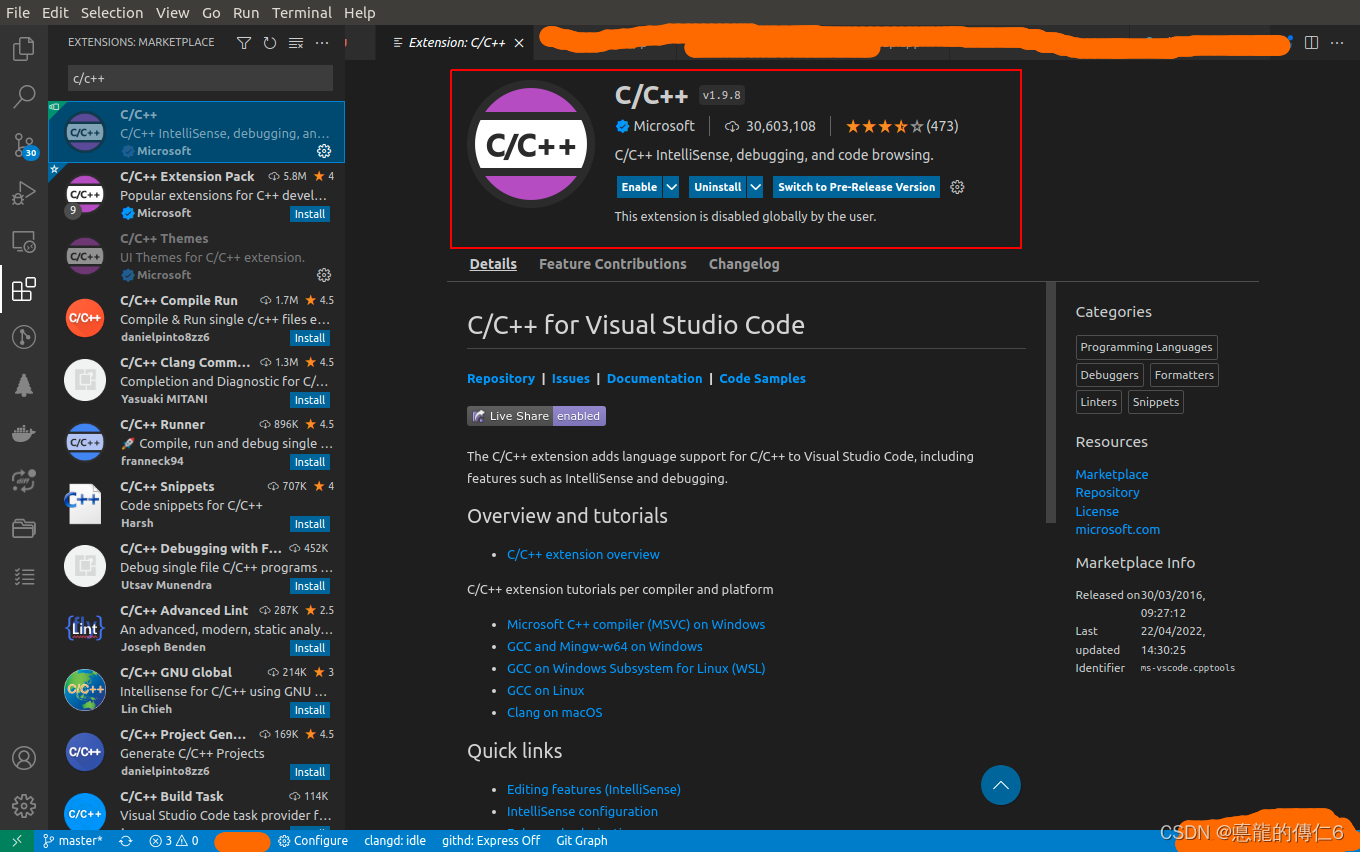Screen dimensions: 1360x852
Task: Open the Repository link in readme
Action: tap(501, 379)
